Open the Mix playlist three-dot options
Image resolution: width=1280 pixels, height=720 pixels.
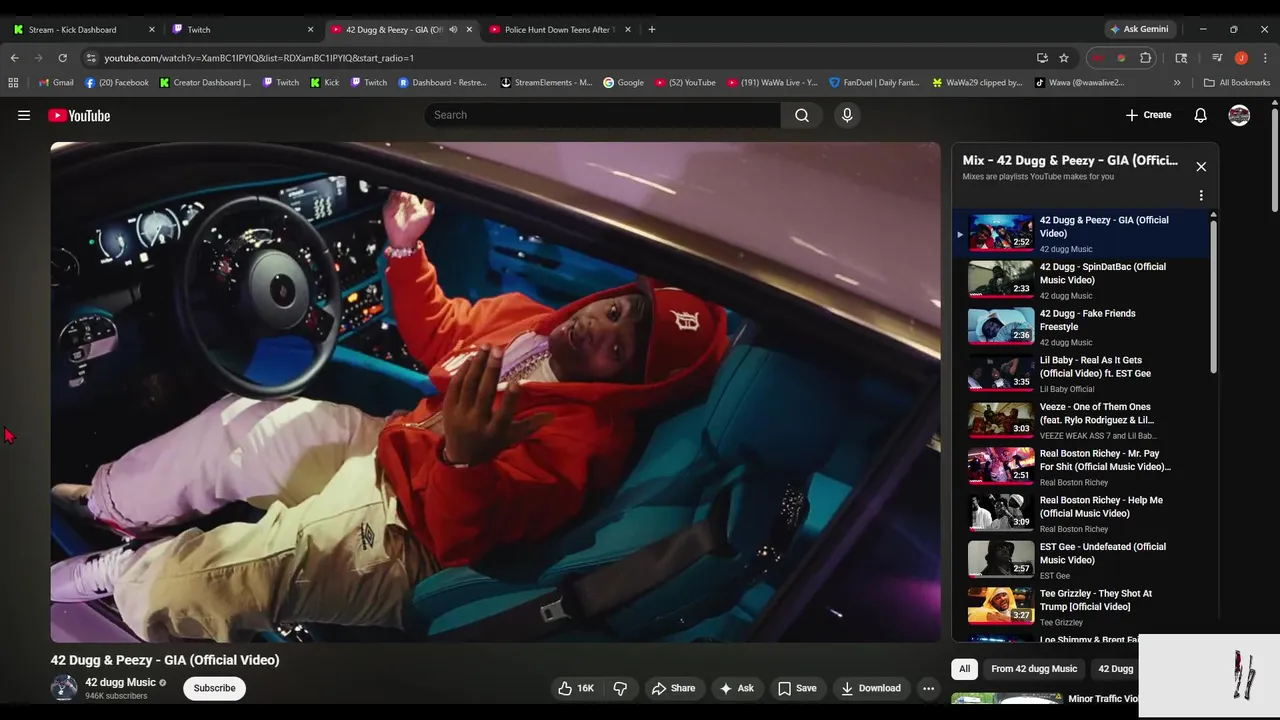1201,195
